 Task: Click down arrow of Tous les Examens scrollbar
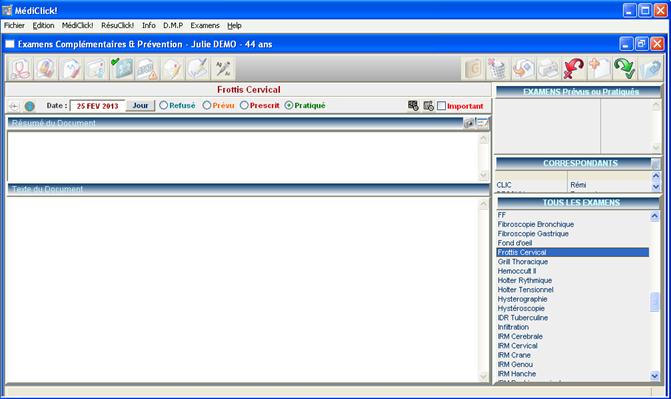click(654, 376)
